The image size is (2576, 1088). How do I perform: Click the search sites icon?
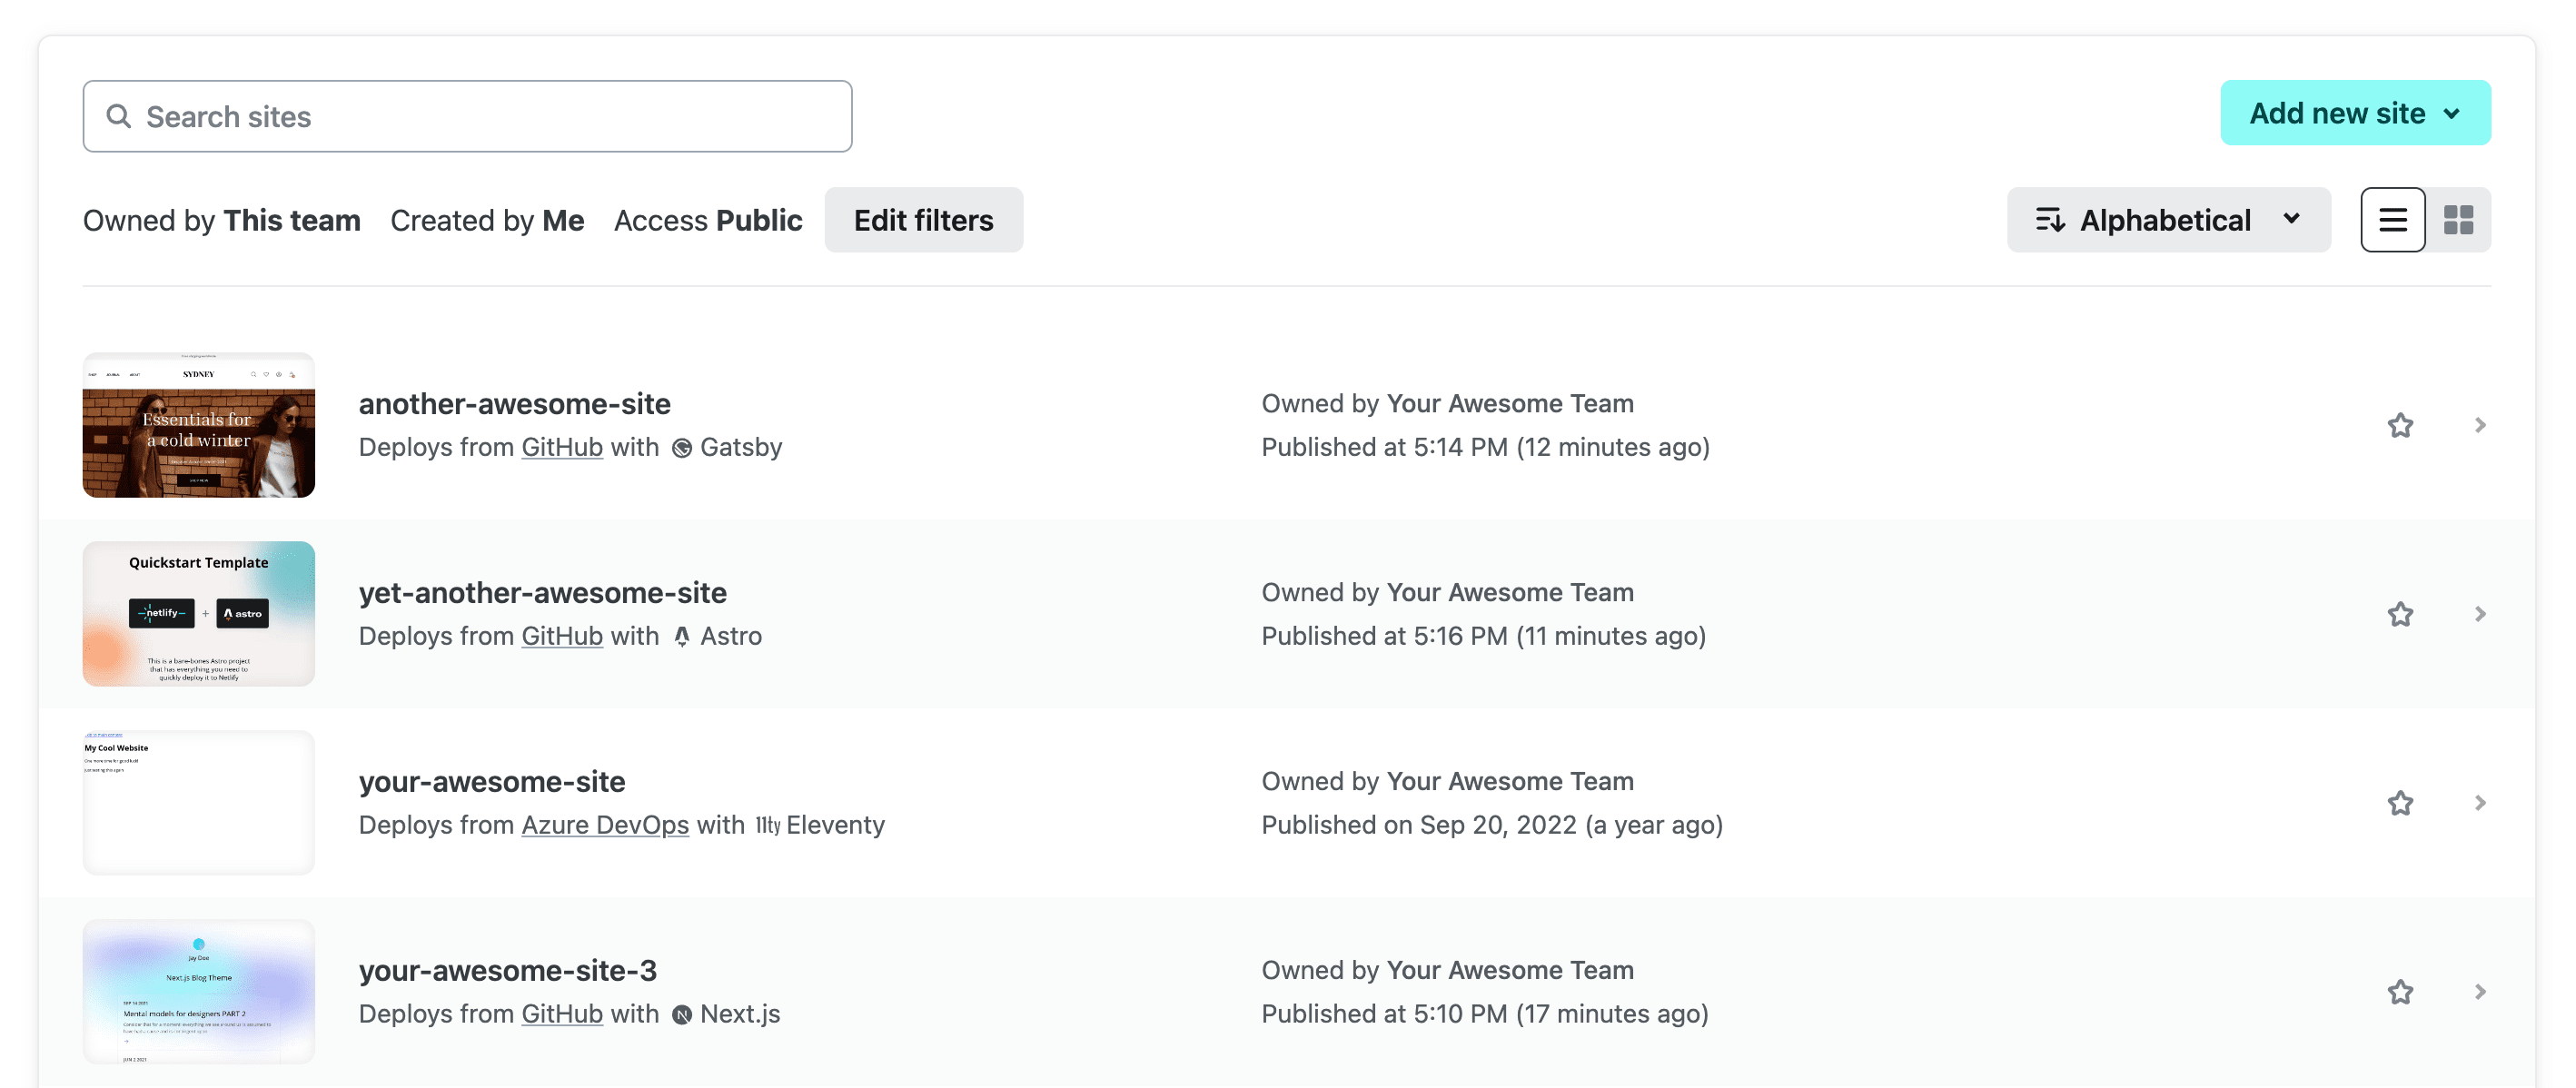(116, 115)
